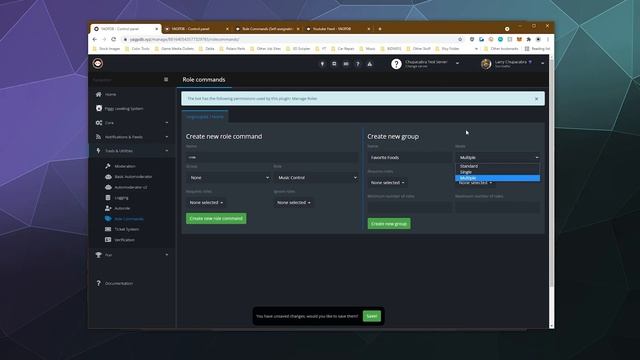
Task: Open the Role dropdown showing Music Control
Action: (x=316, y=178)
